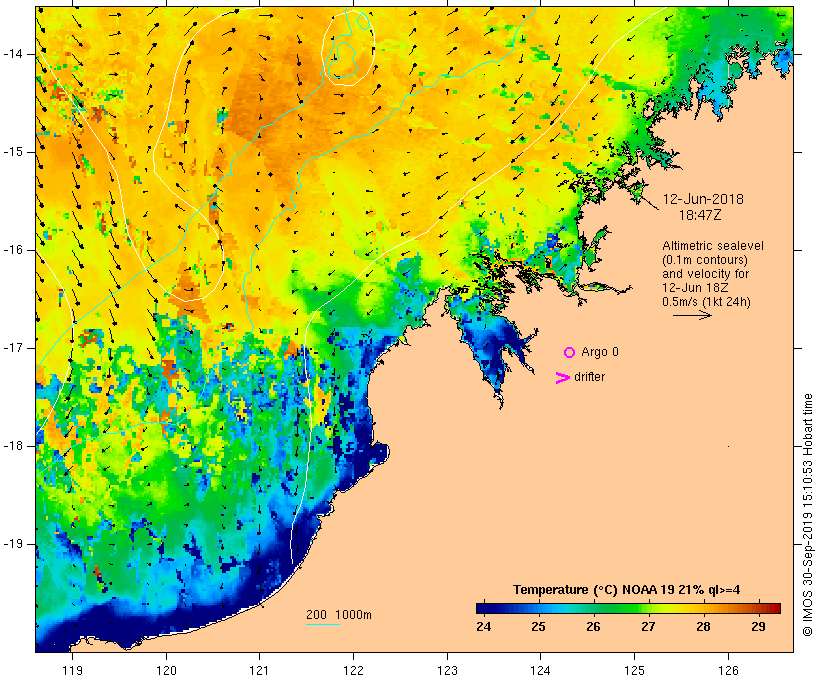Click colorbar tick label 28

click(703, 627)
